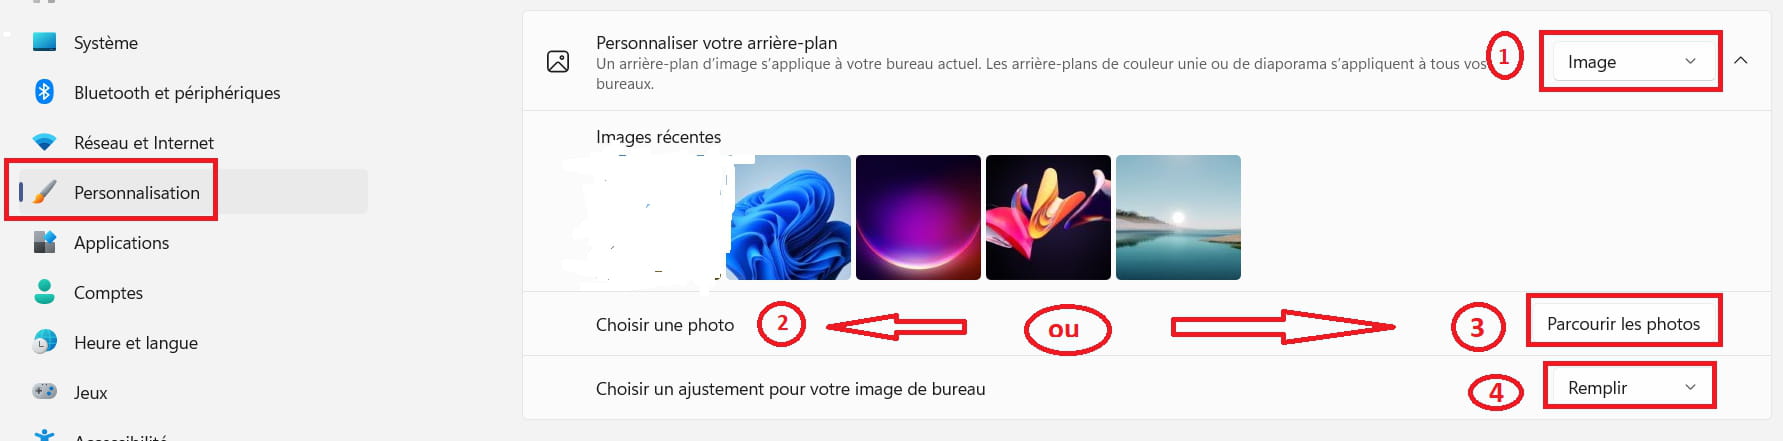Select the lake sunrise landscape wallpaper
This screenshot has height=441, width=1783.
[1178, 217]
